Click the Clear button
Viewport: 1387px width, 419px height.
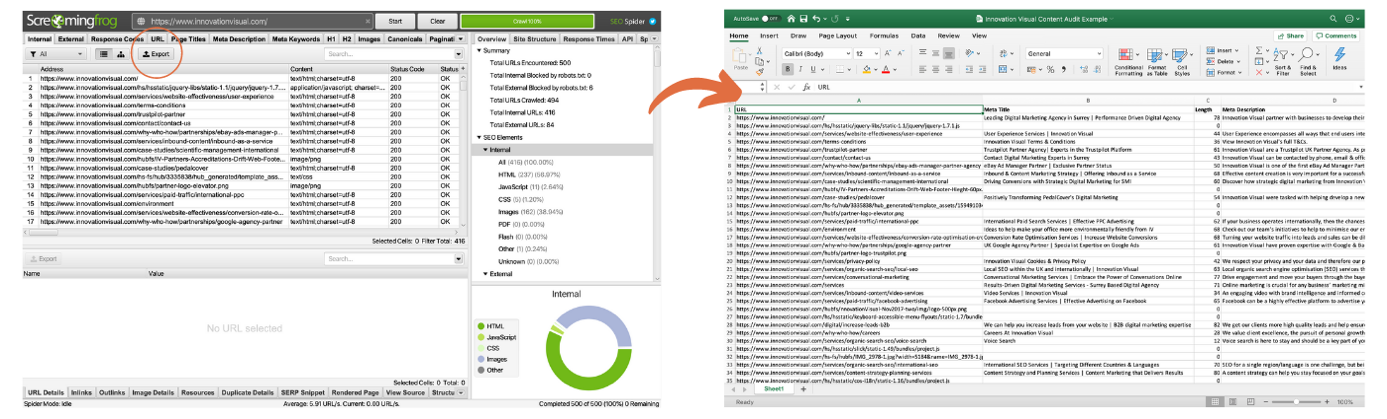coord(438,20)
